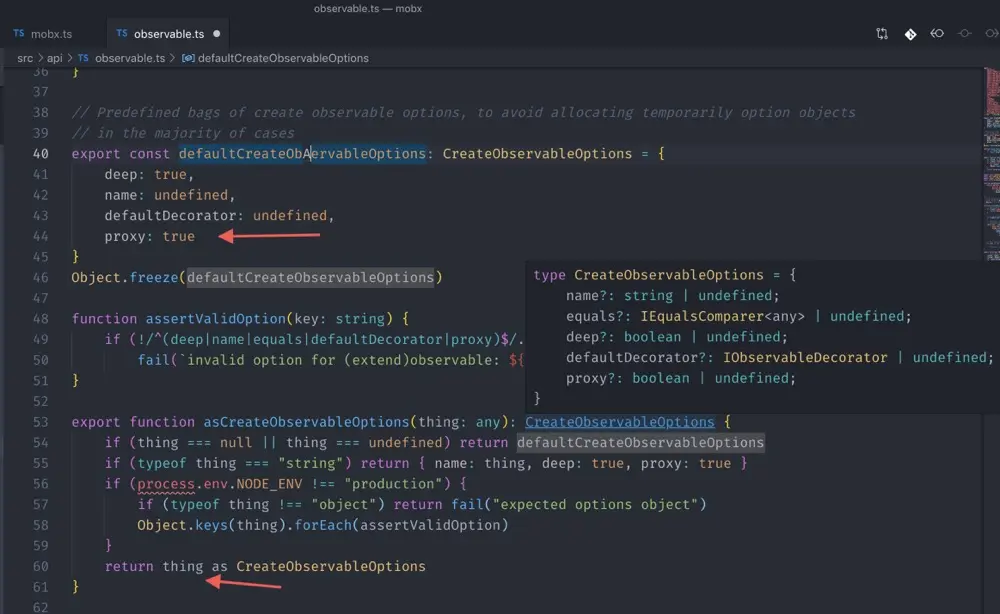Click the symbol icon beside defaultCreateObservableOptions breadcrumb
The width and height of the screenshot is (1000, 614).
188,58
